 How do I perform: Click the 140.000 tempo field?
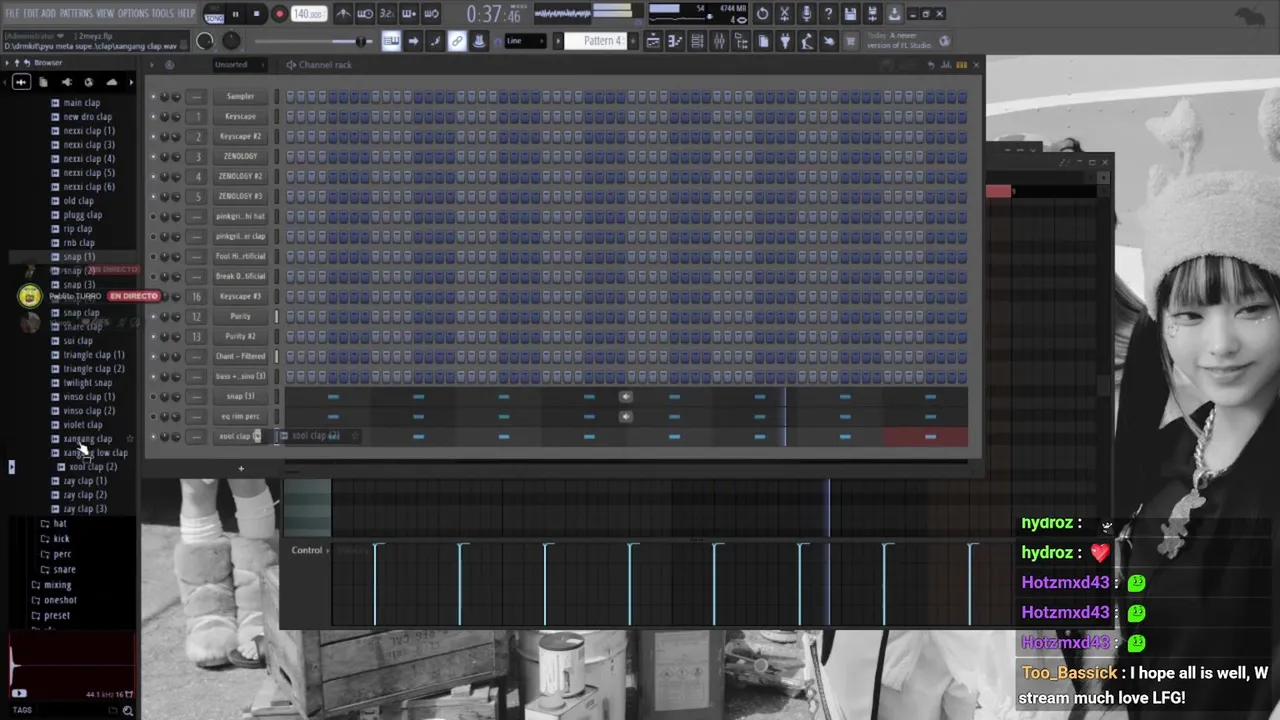tap(309, 14)
